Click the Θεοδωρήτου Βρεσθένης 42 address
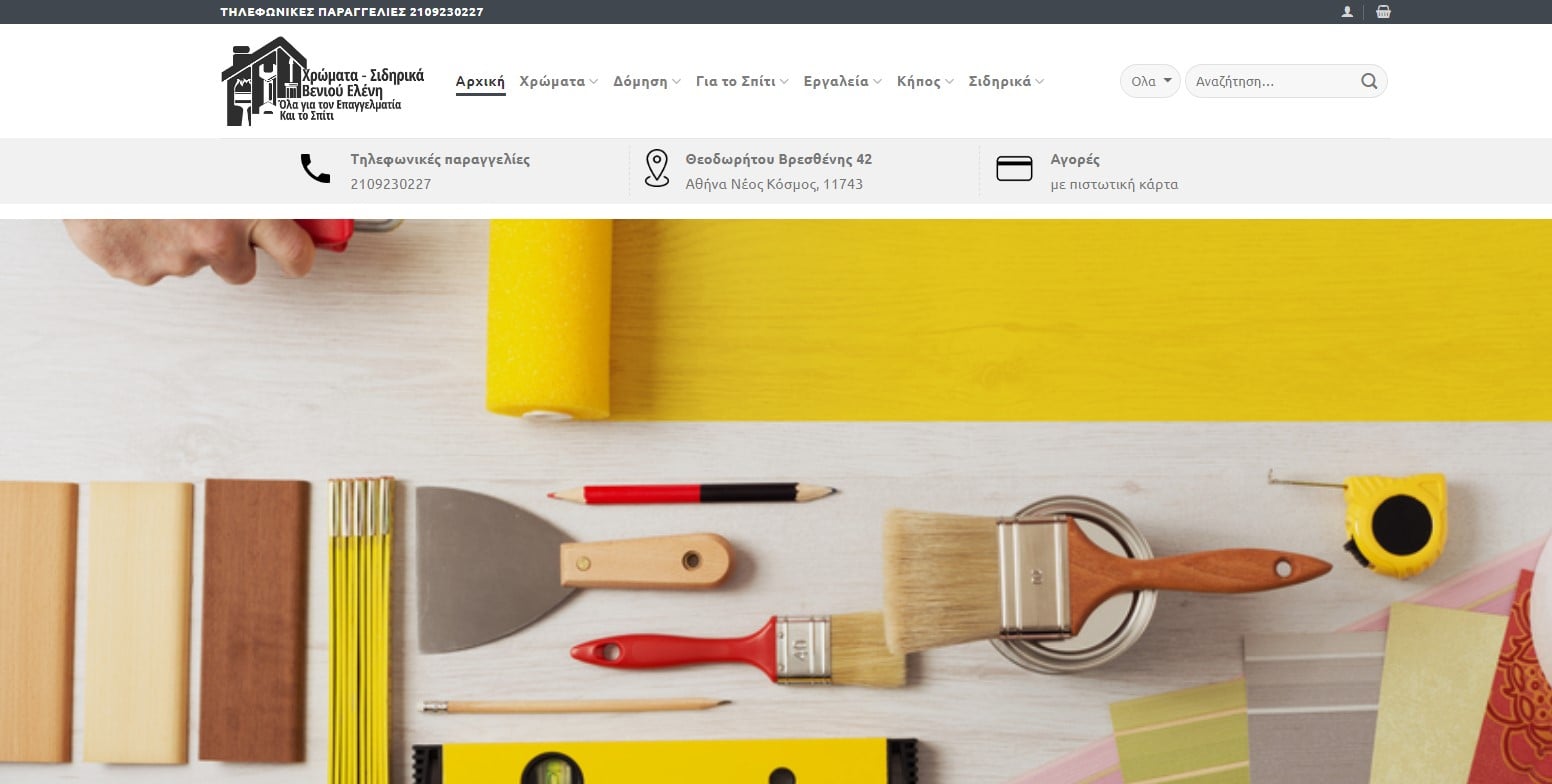 pyautogui.click(x=779, y=159)
